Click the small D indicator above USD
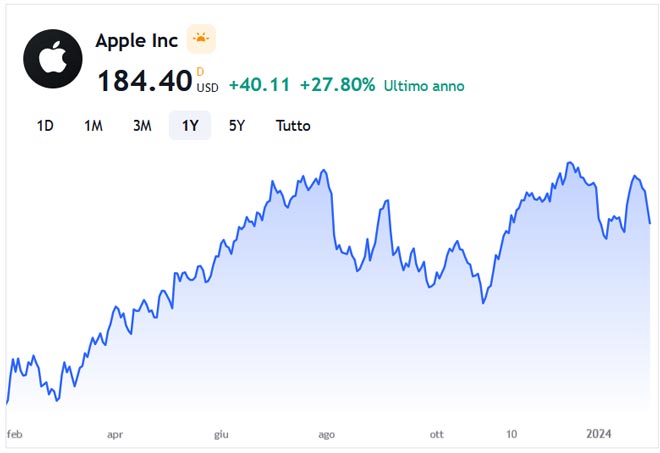Viewport: 660px width, 453px height. (x=200, y=71)
